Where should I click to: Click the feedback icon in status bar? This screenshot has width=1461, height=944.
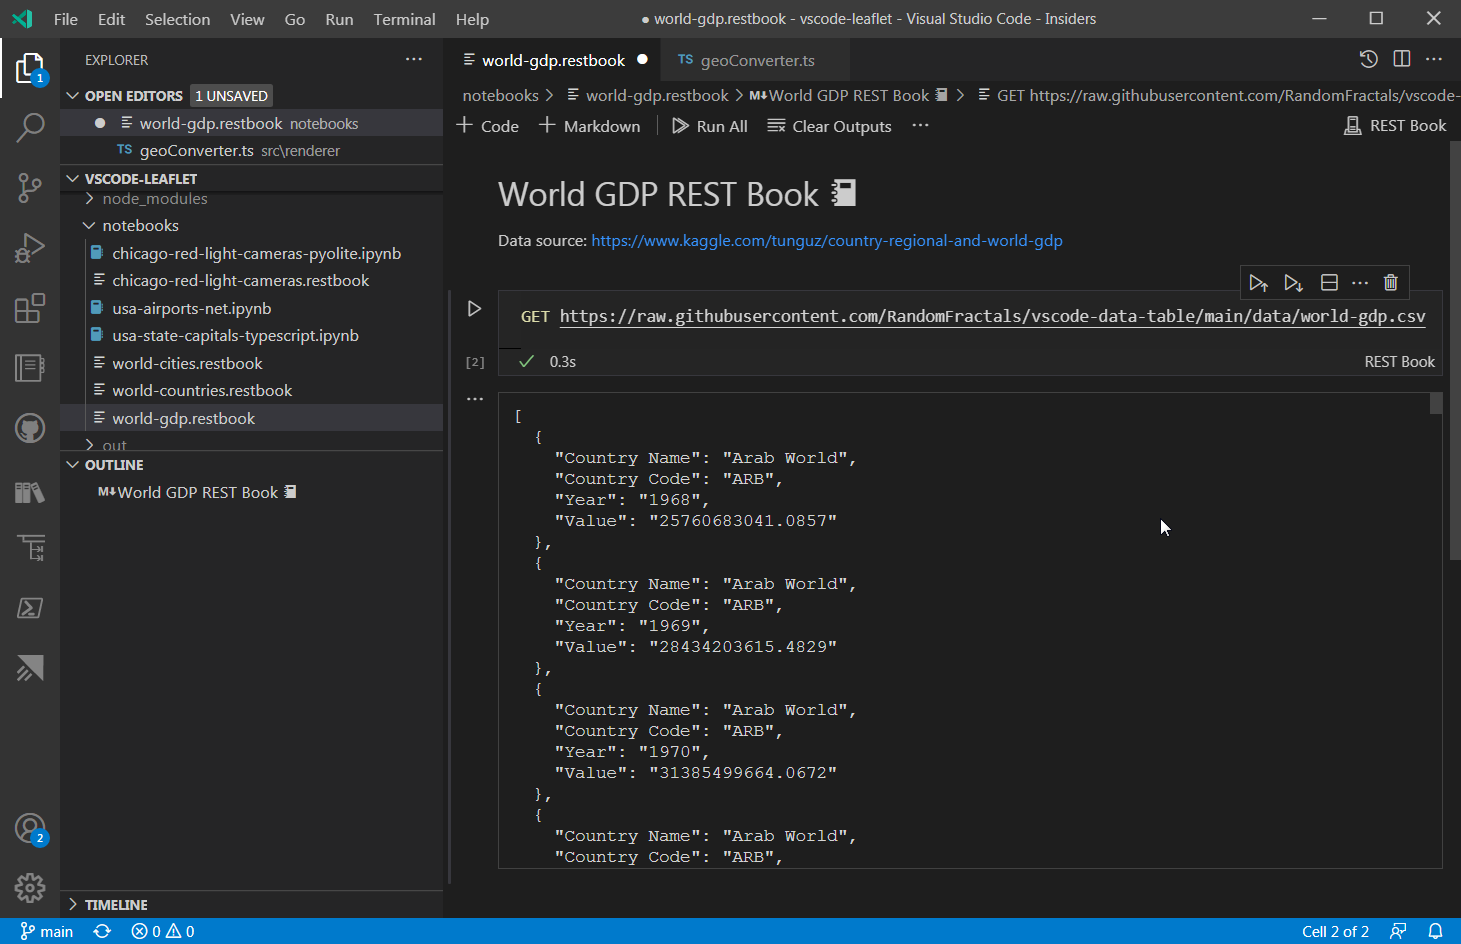point(1398,931)
